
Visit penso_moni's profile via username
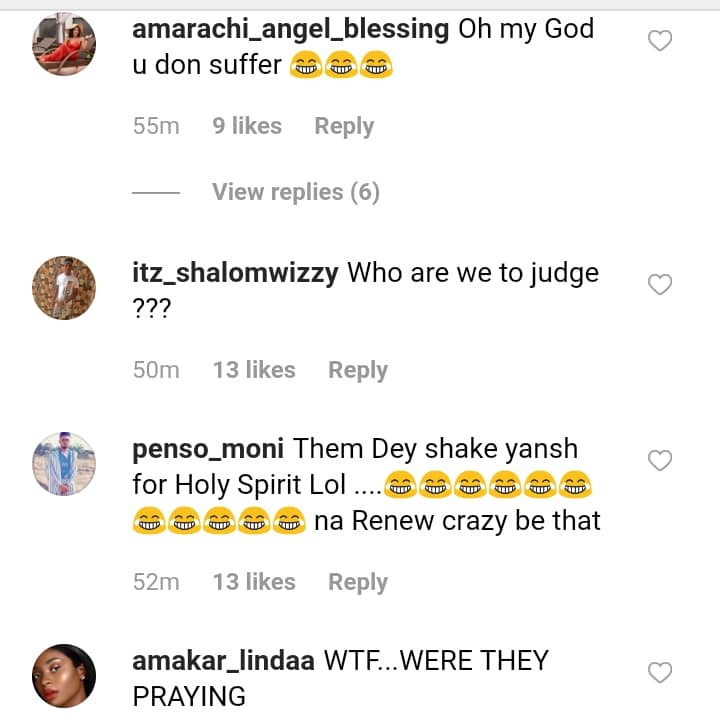(x=208, y=449)
